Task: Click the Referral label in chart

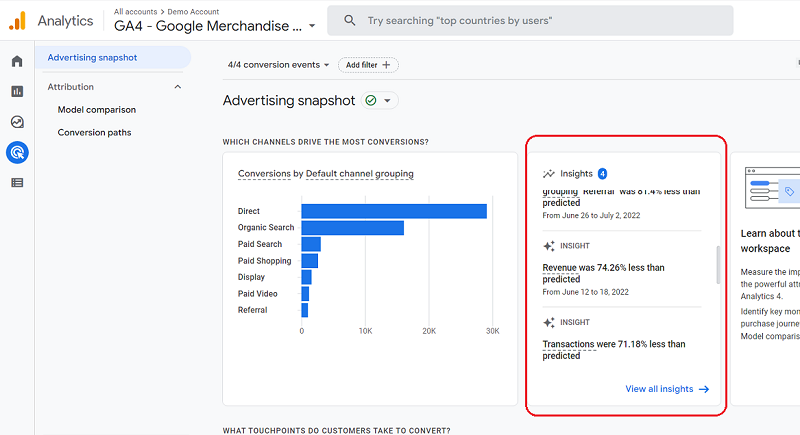Action: [253, 310]
